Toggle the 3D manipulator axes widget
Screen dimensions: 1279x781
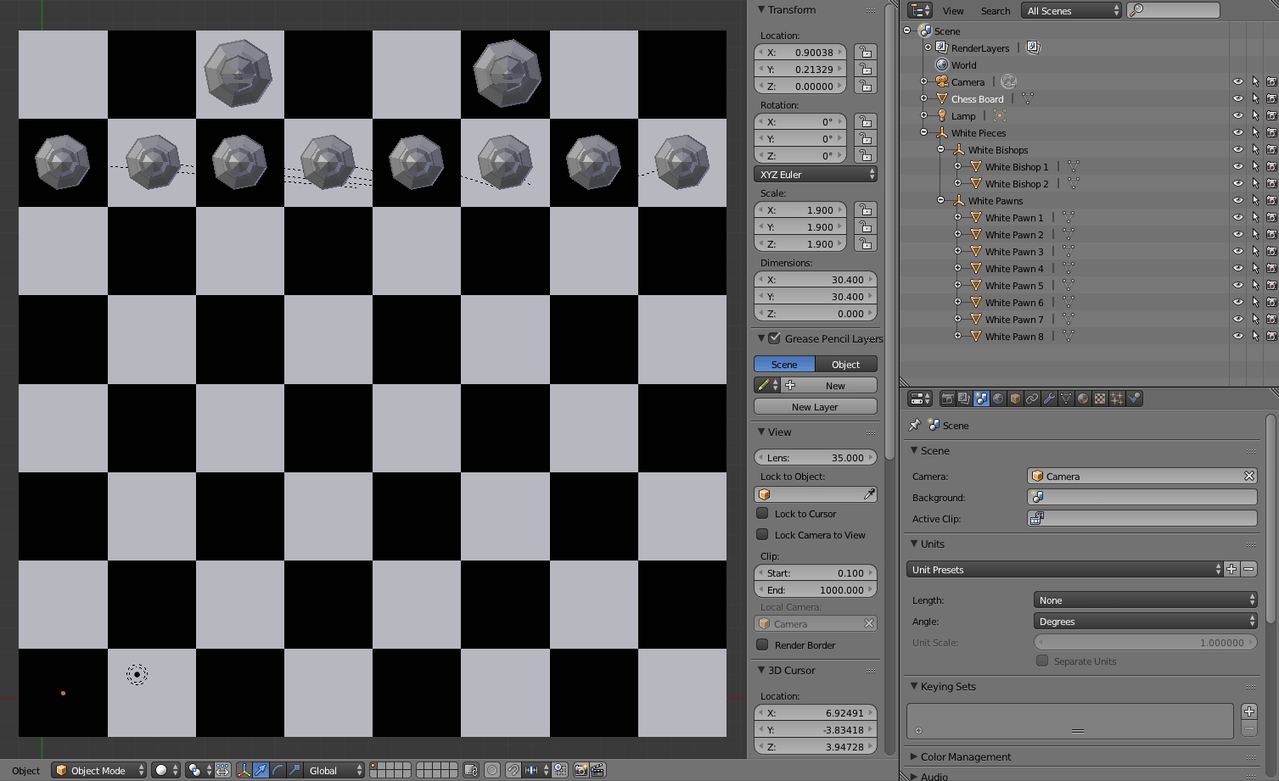[243, 770]
